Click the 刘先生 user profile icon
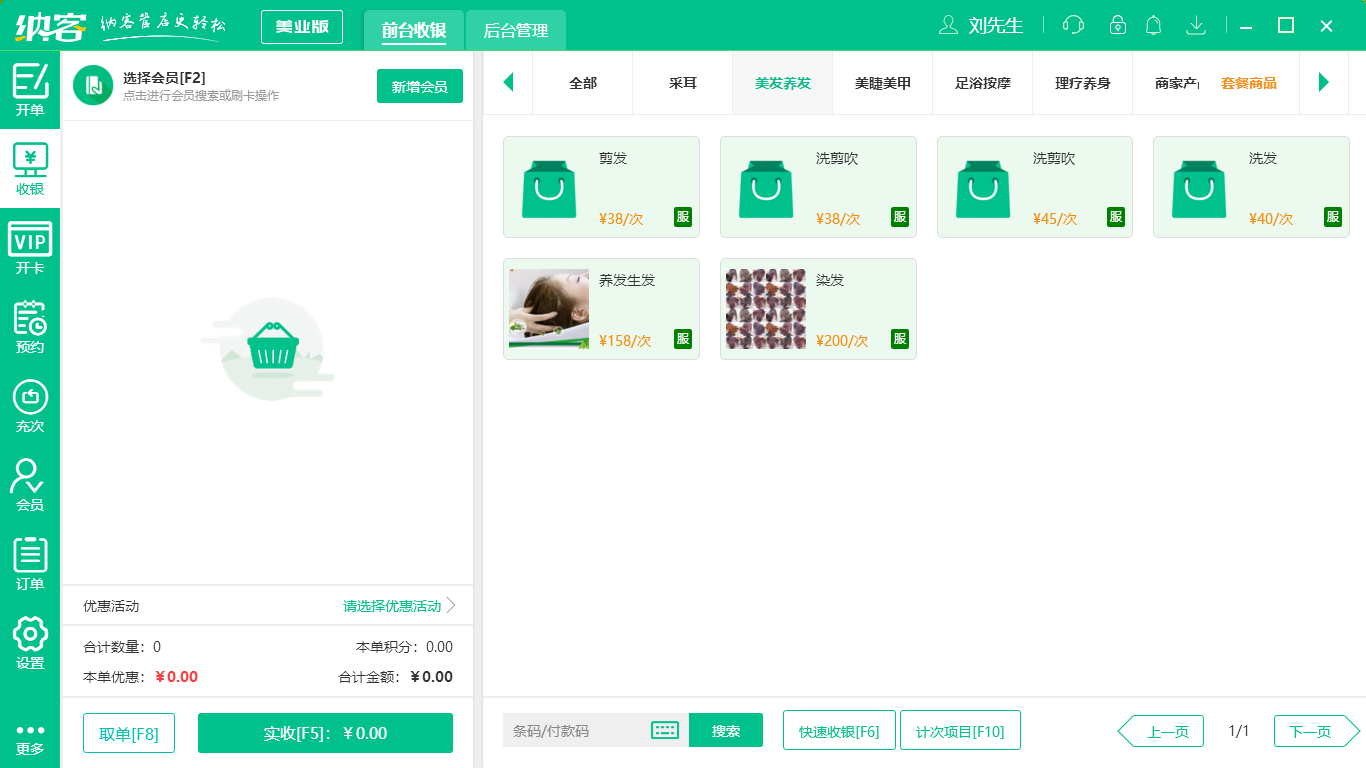 tap(947, 25)
